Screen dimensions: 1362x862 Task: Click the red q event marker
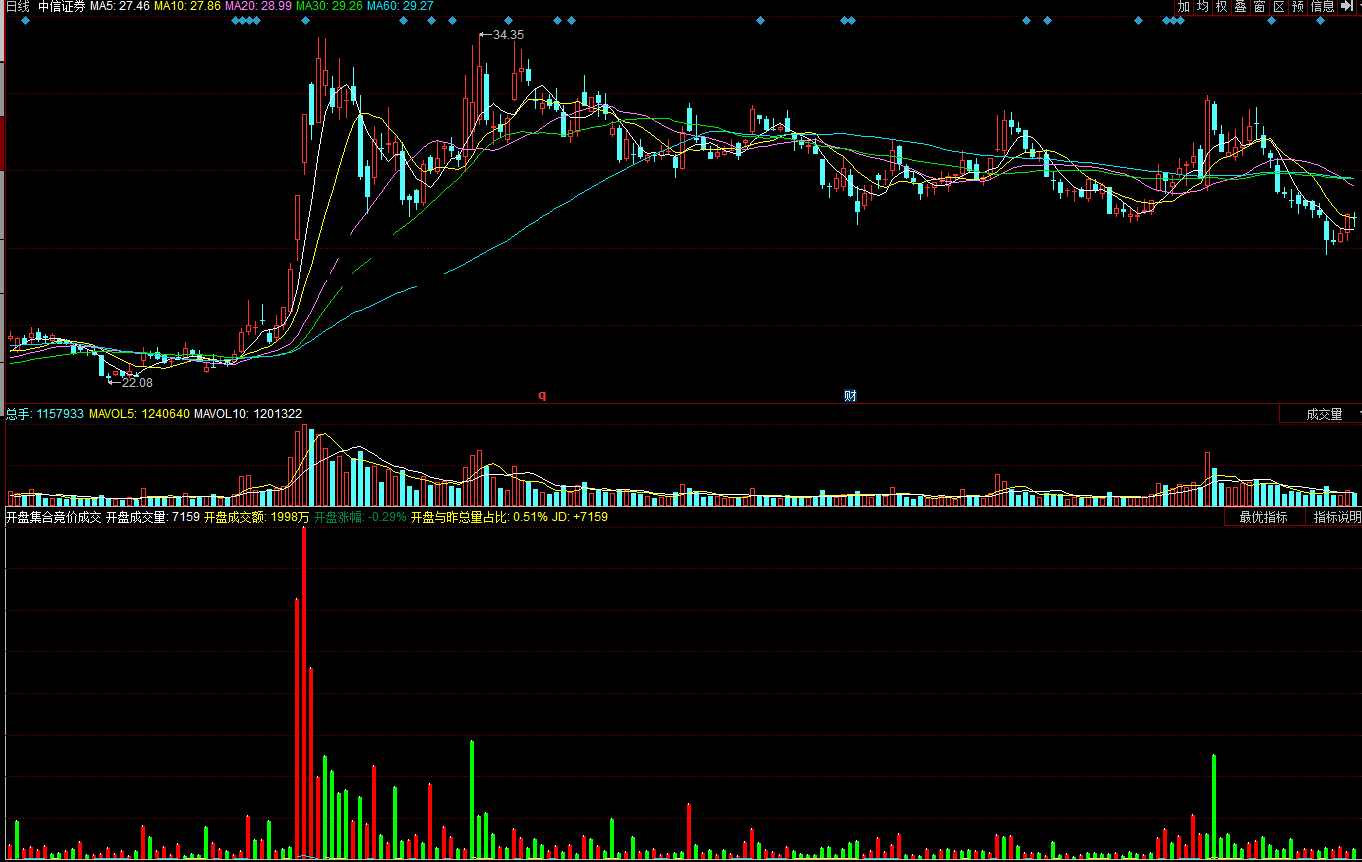(542, 395)
